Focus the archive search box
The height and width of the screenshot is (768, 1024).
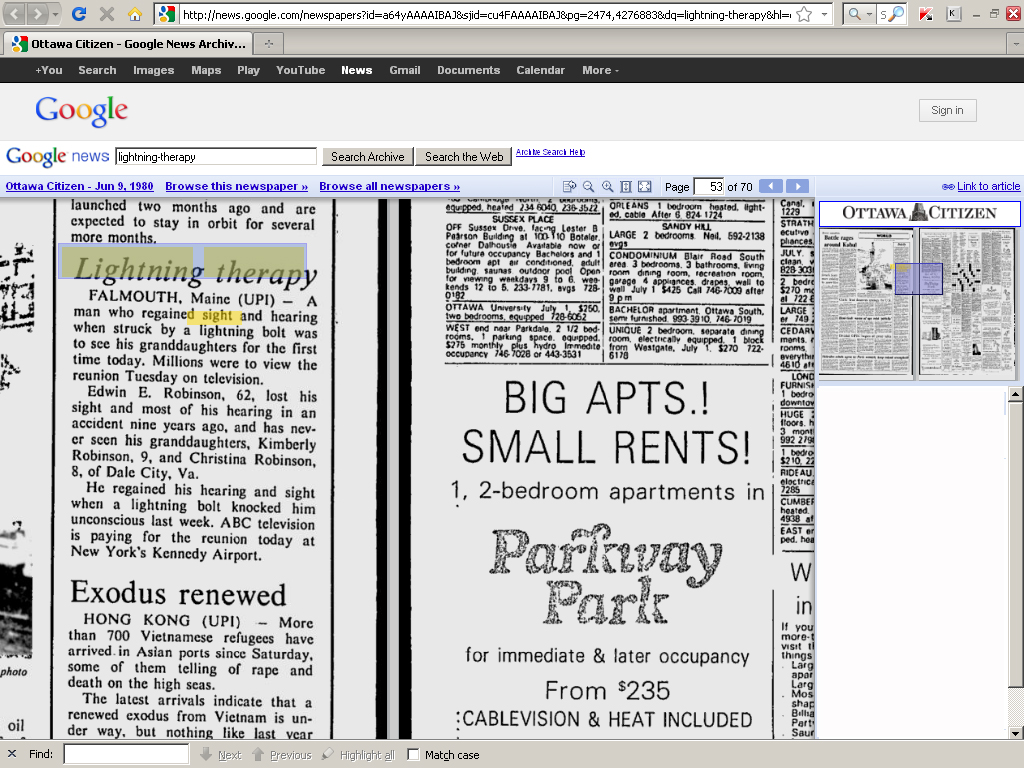(216, 157)
